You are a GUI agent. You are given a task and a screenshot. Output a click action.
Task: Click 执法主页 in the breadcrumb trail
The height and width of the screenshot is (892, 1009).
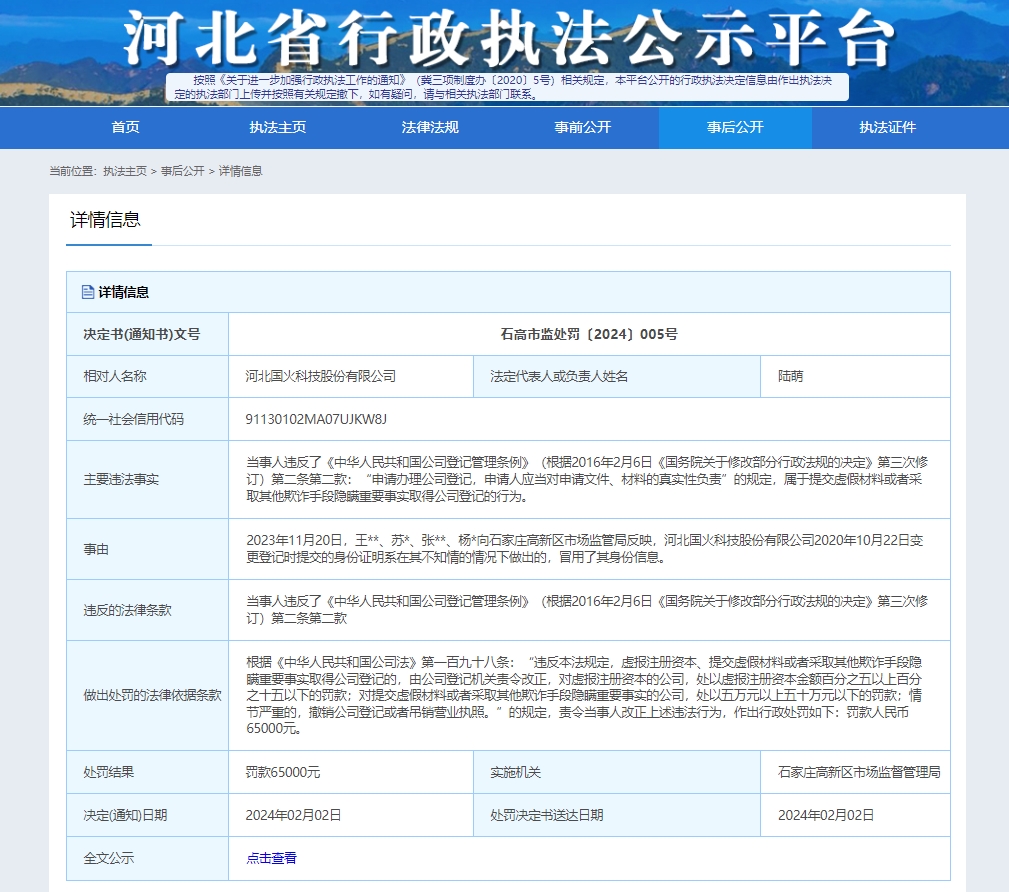click(x=125, y=171)
